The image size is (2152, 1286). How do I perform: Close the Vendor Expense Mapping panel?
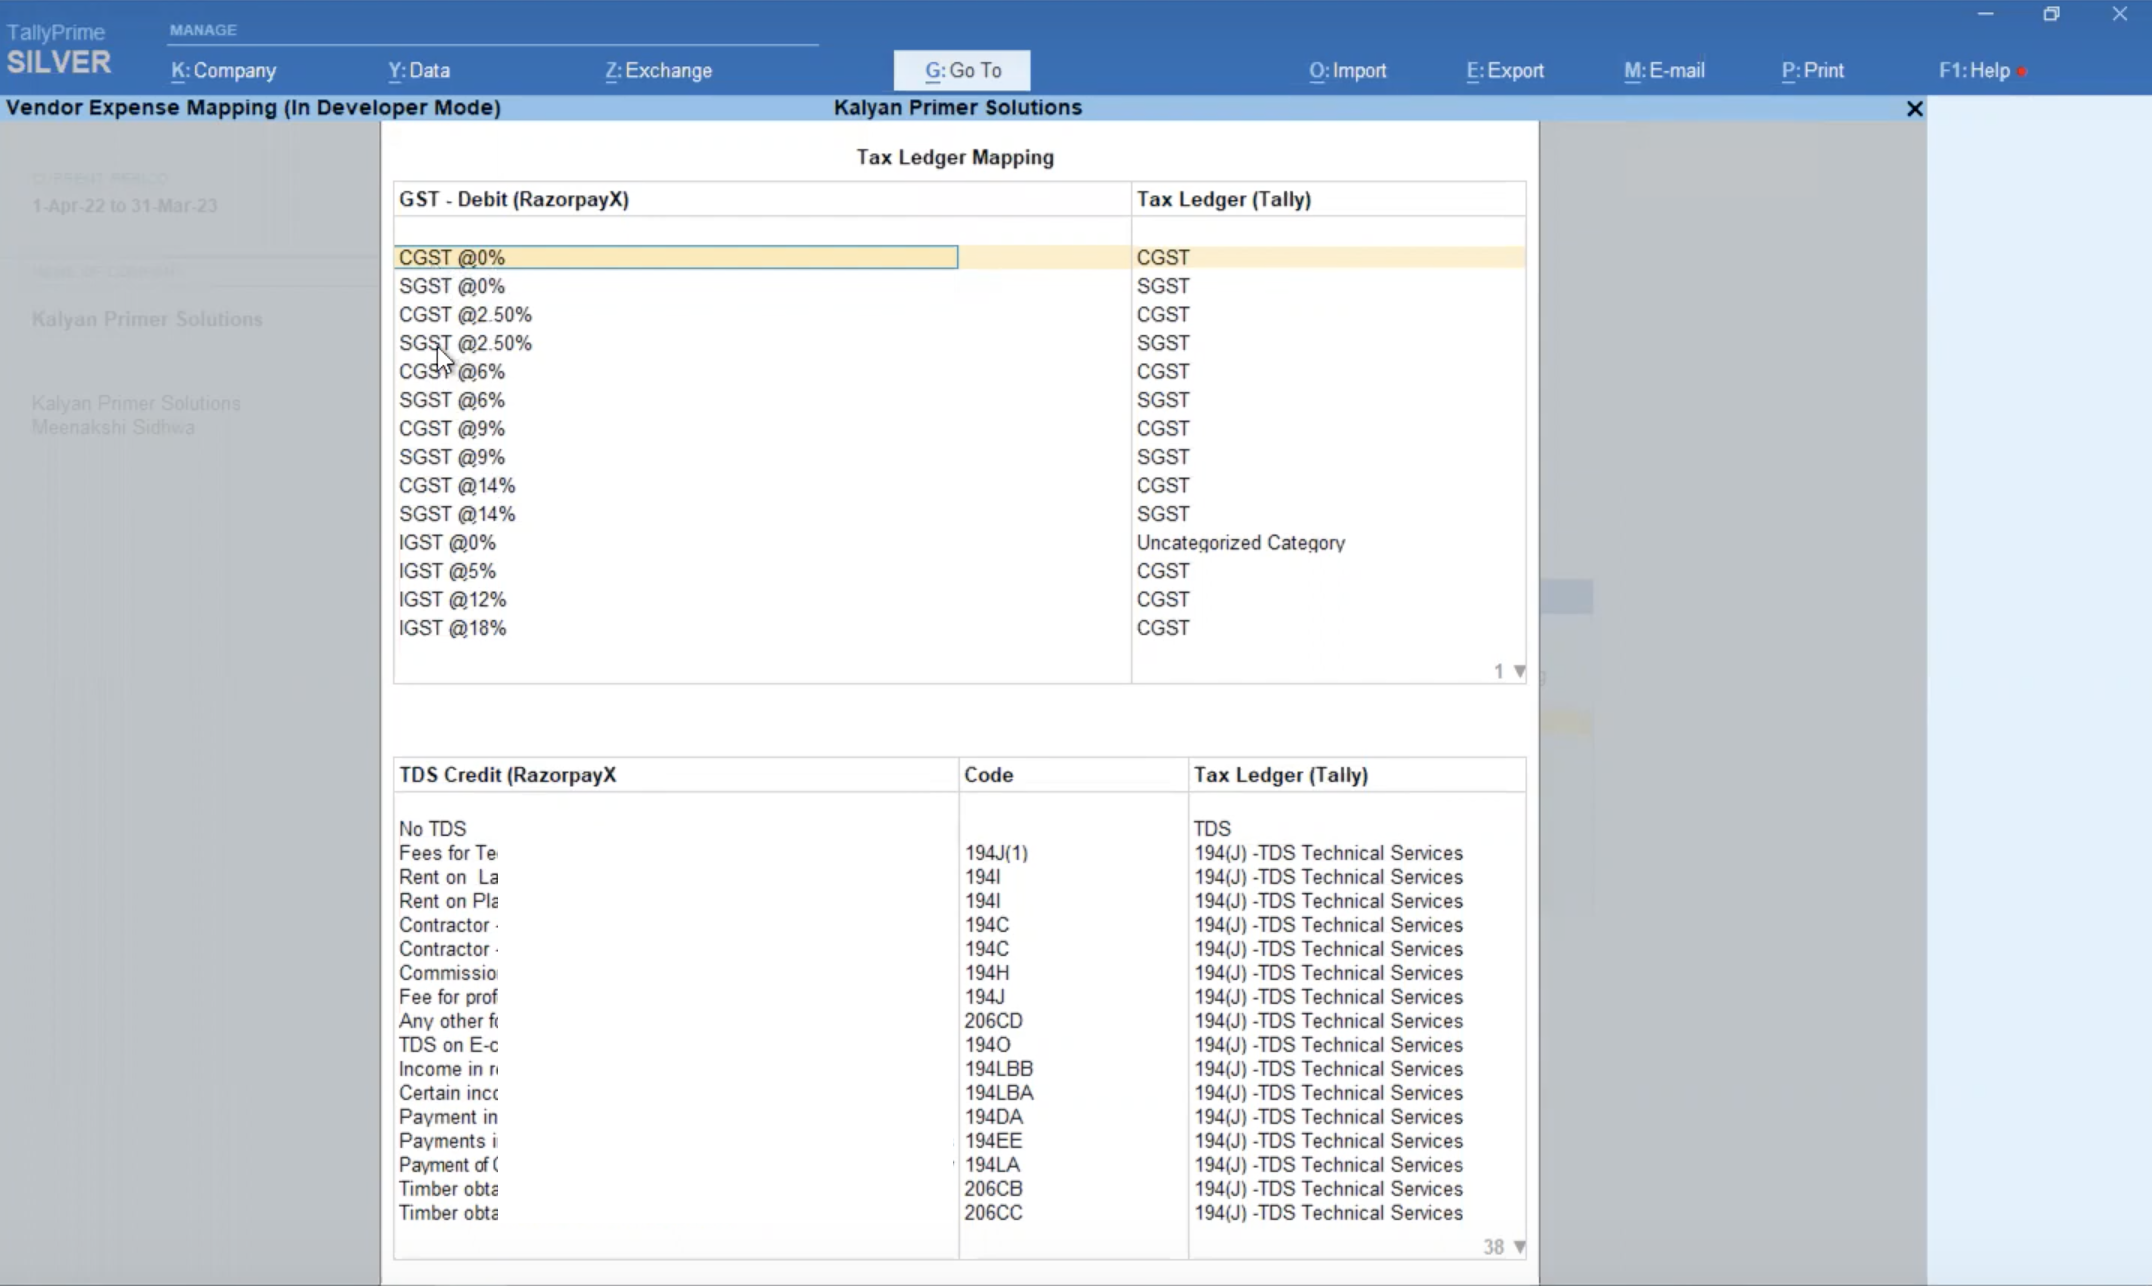[1914, 108]
